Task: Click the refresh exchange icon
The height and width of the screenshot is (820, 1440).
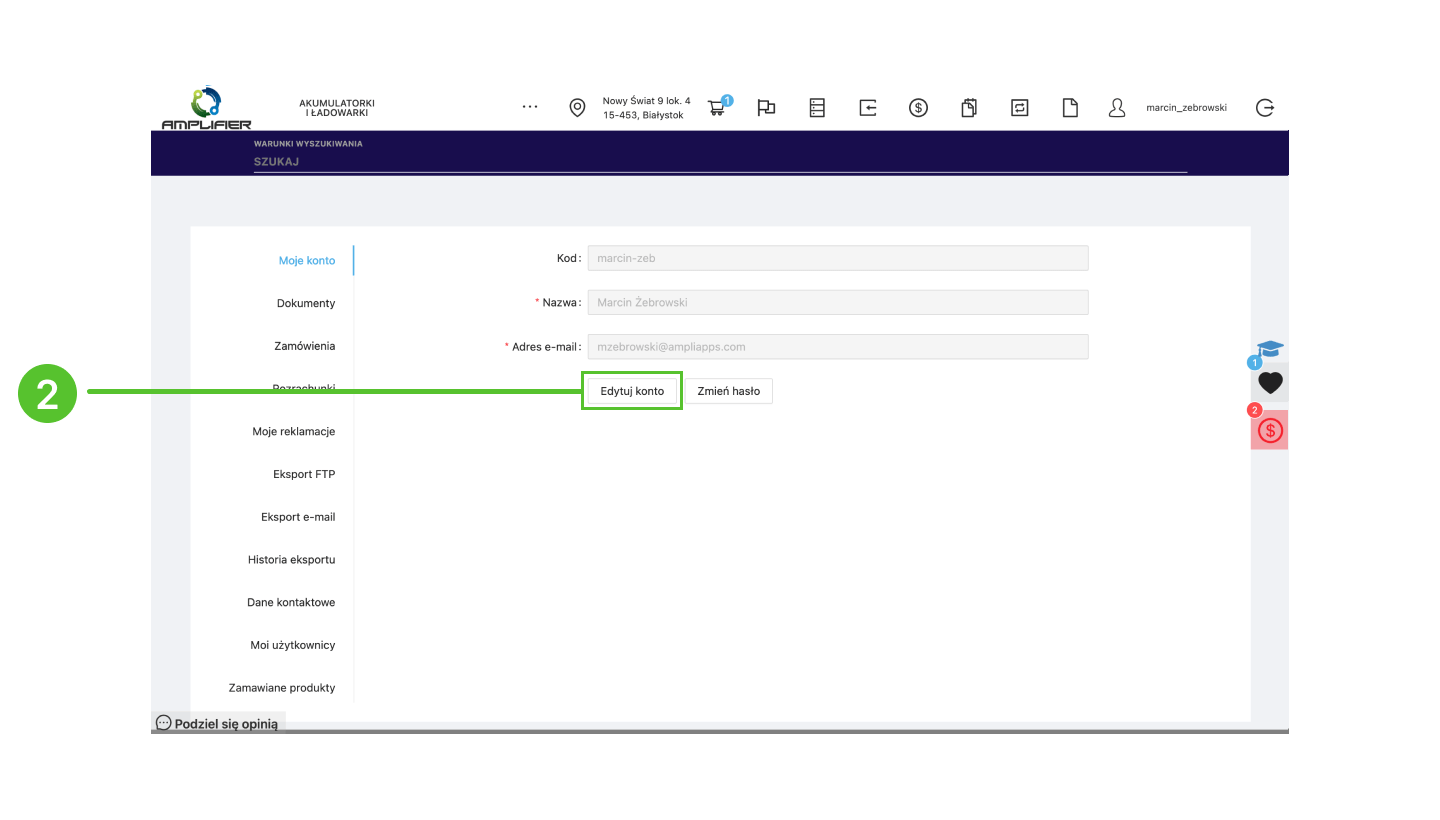Action: (1019, 108)
